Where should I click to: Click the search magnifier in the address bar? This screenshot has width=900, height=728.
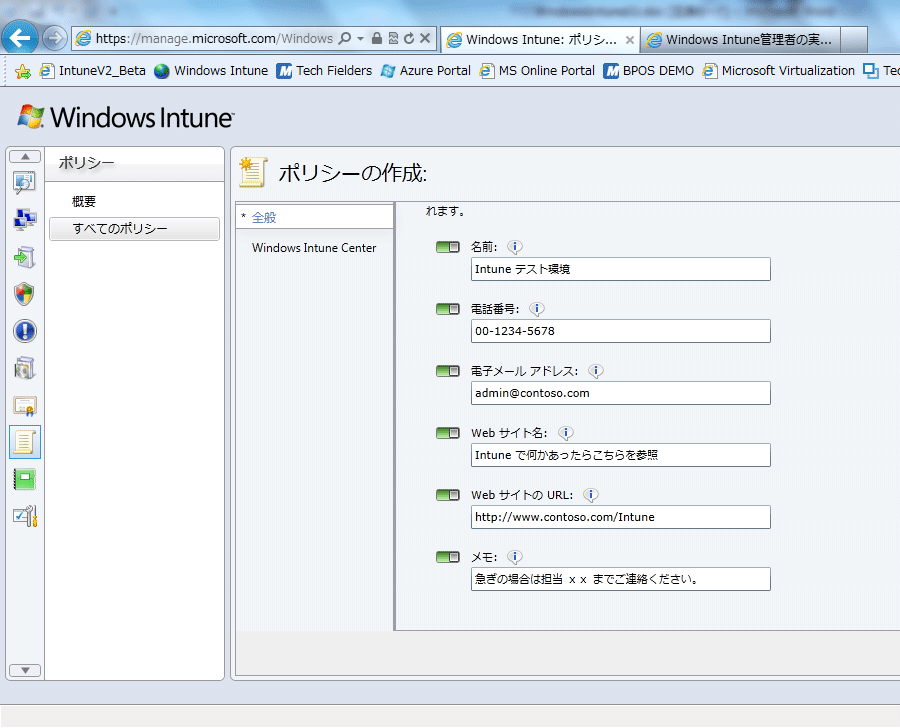(x=344, y=38)
